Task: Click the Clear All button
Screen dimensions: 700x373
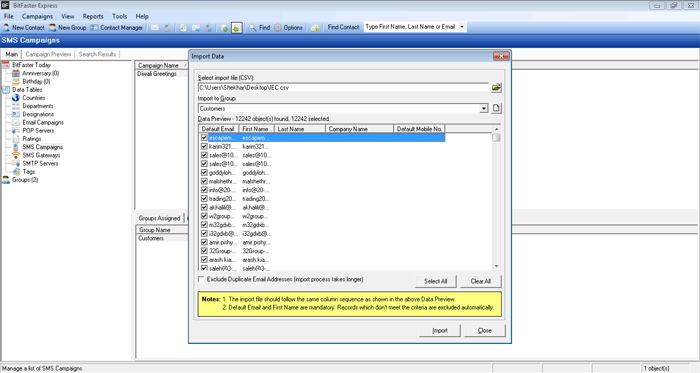Action: (480, 281)
